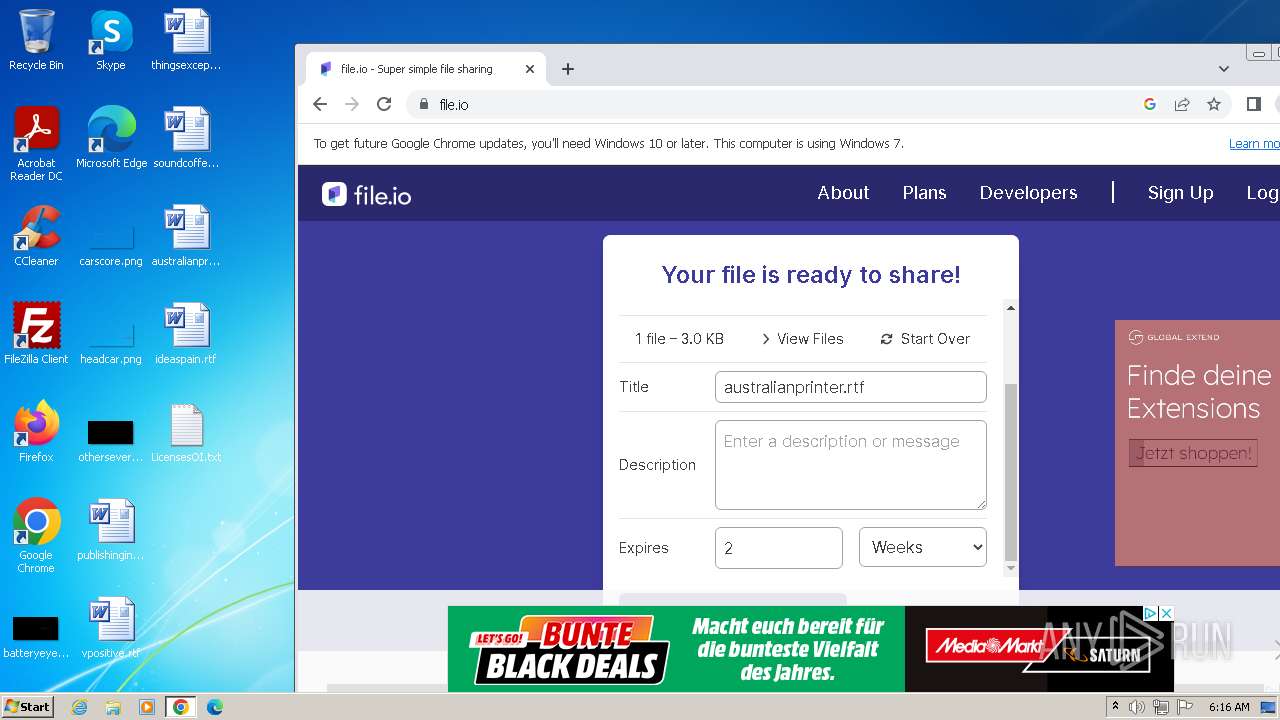1280x720 pixels.
Task: Open Windows Explorer from the taskbar
Action: tap(113, 707)
